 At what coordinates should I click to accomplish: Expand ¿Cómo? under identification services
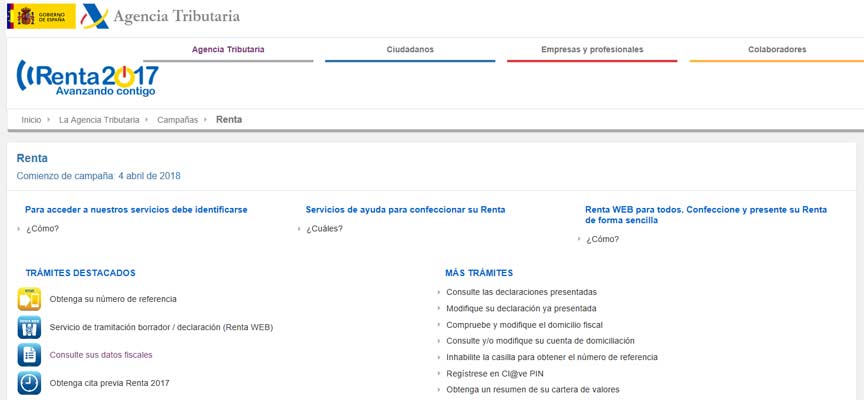click(42, 229)
